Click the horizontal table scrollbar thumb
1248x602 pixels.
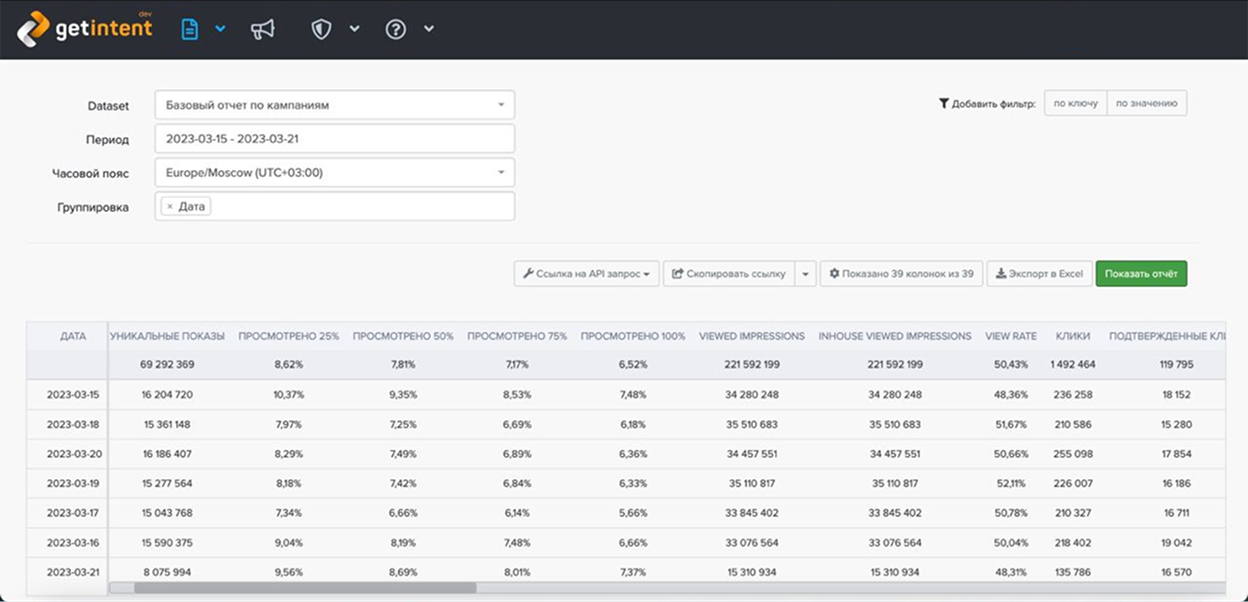pyautogui.click(x=305, y=588)
